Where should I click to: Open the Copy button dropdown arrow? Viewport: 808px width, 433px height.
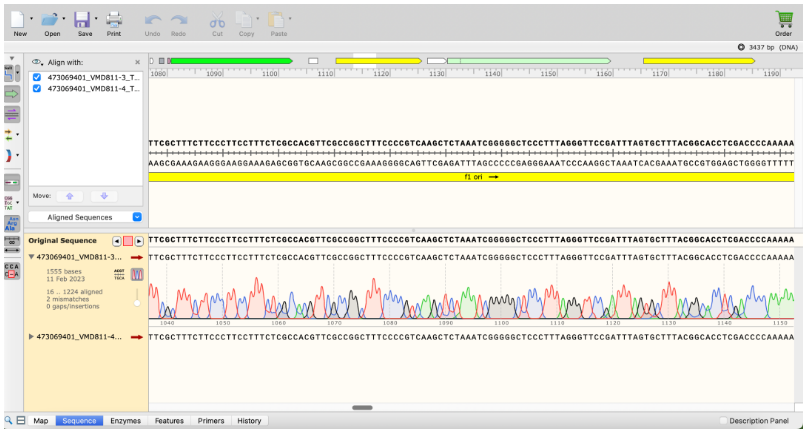257,19
